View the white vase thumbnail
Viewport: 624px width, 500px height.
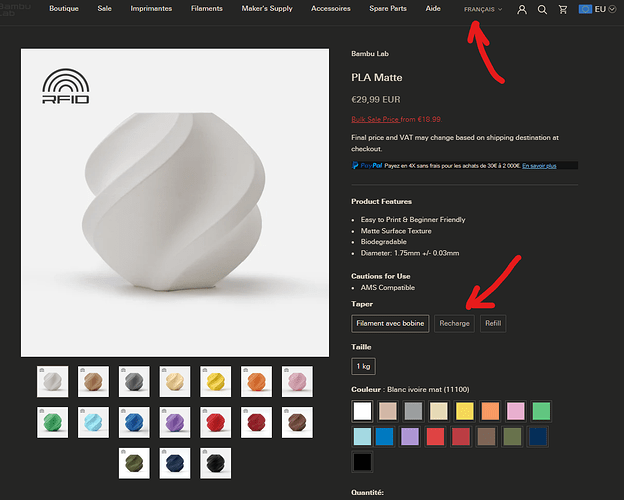click(53, 382)
